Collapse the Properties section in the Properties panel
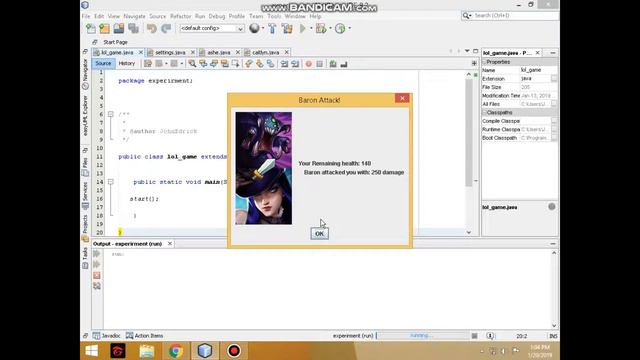640x360 pixels. 484,62
